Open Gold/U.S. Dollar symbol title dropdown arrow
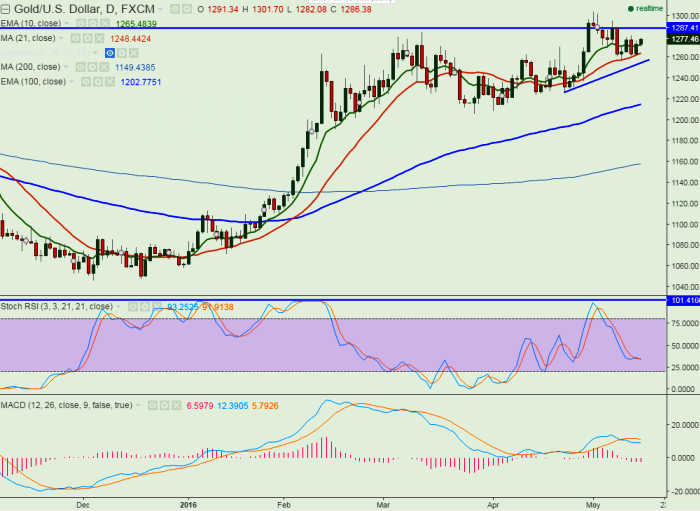This screenshot has width=700, height=511. coord(161,9)
